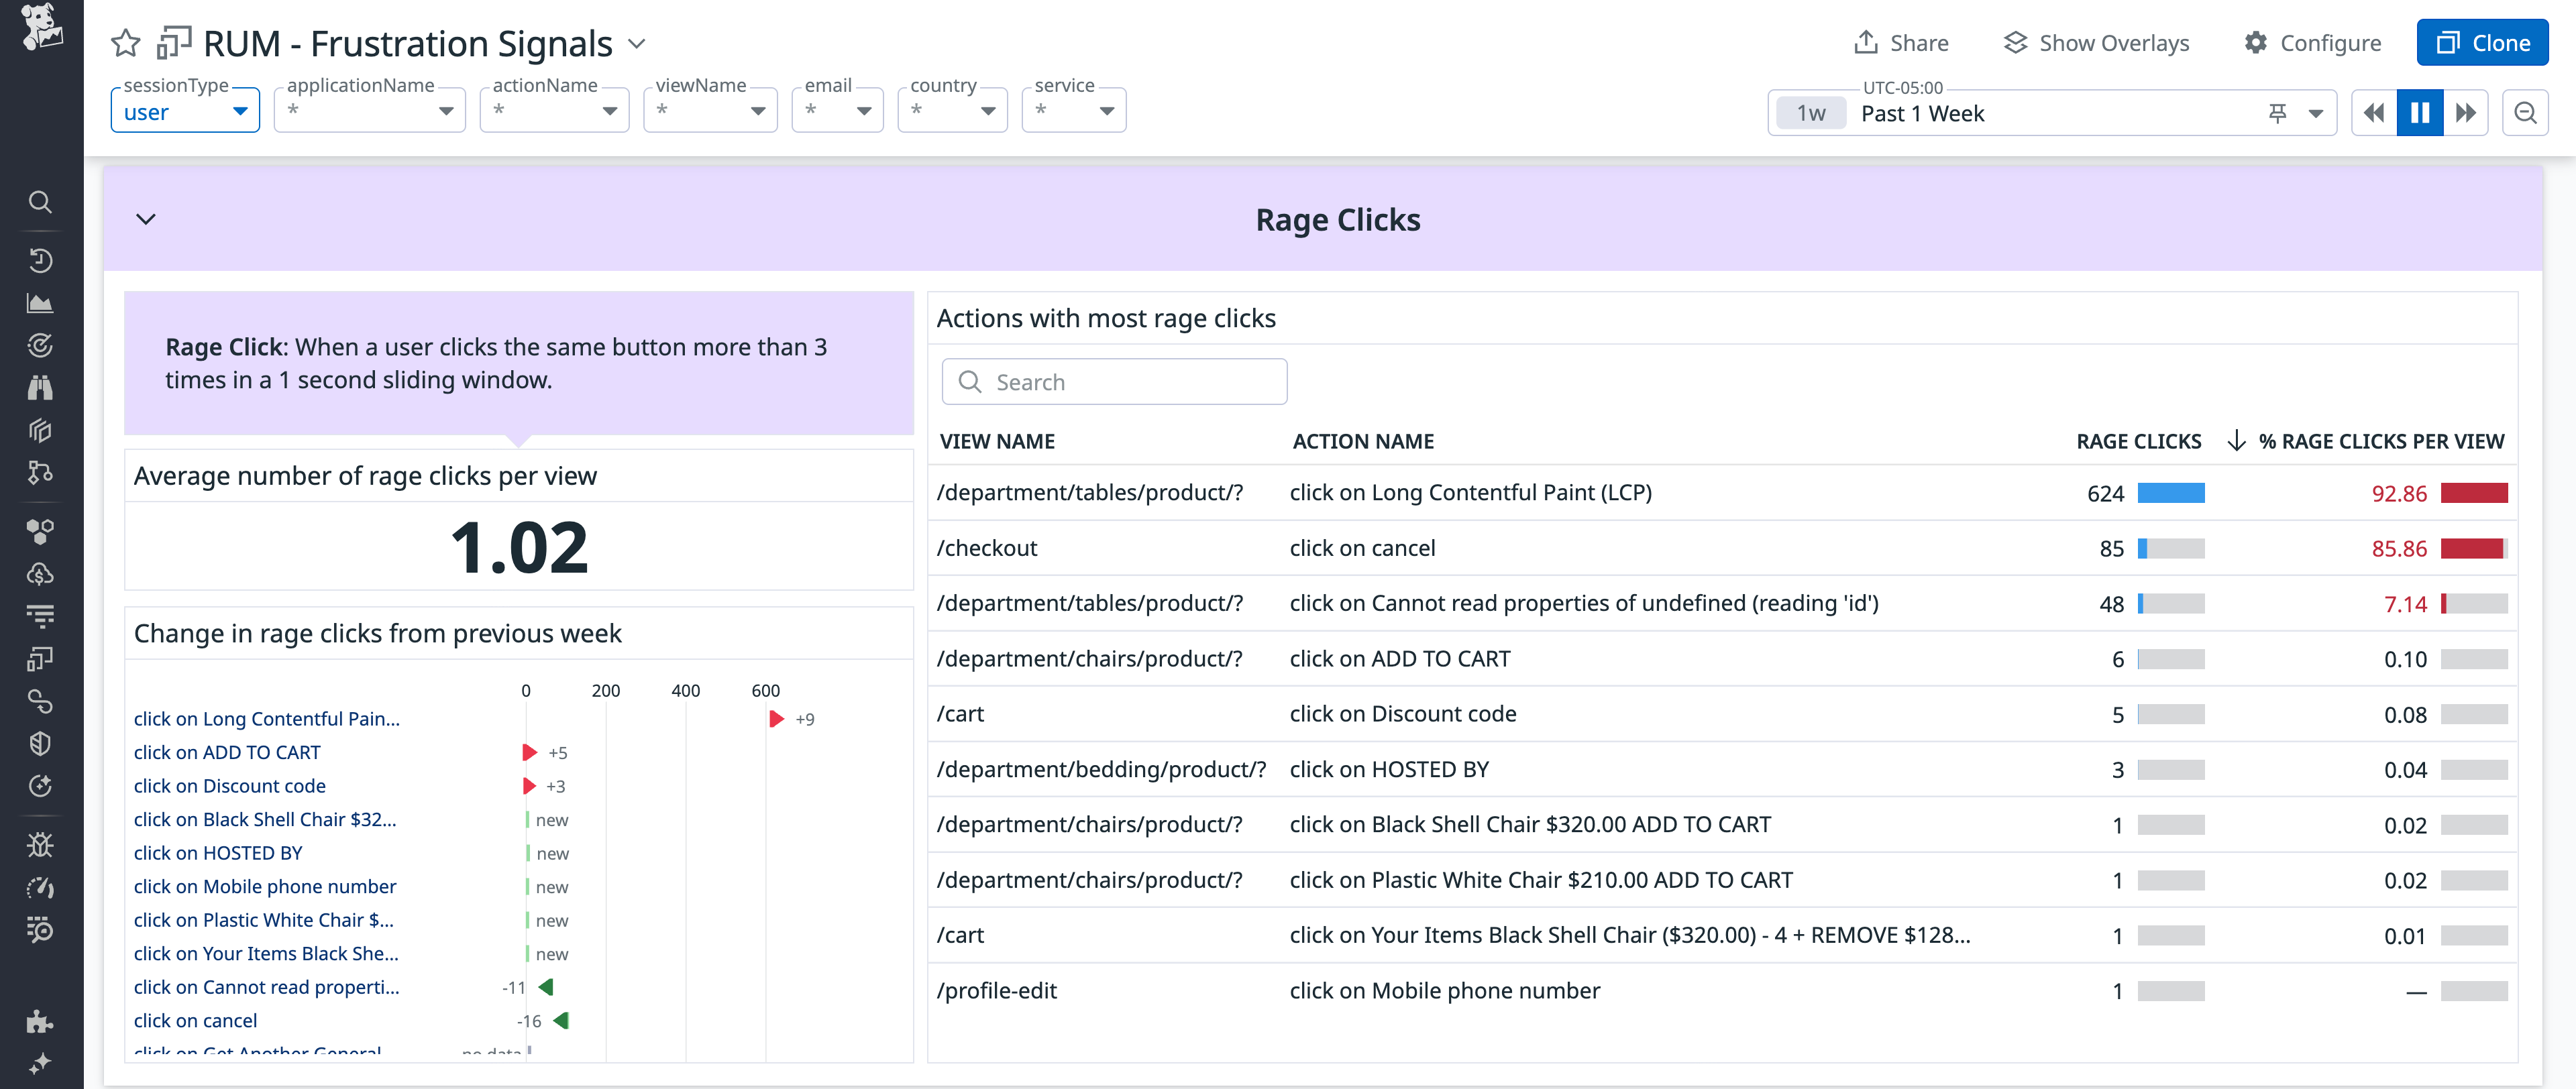Open the Configure menu
This screenshot has width=2576, height=1089.
point(2312,42)
